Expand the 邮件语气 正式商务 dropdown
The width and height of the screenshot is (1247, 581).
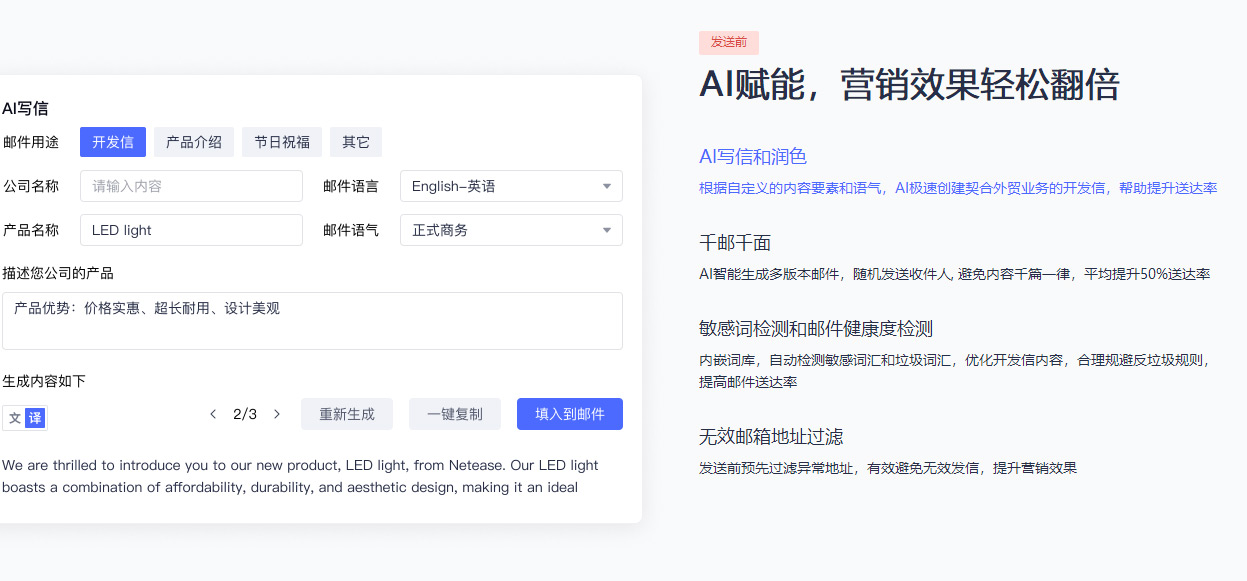[x=511, y=230]
